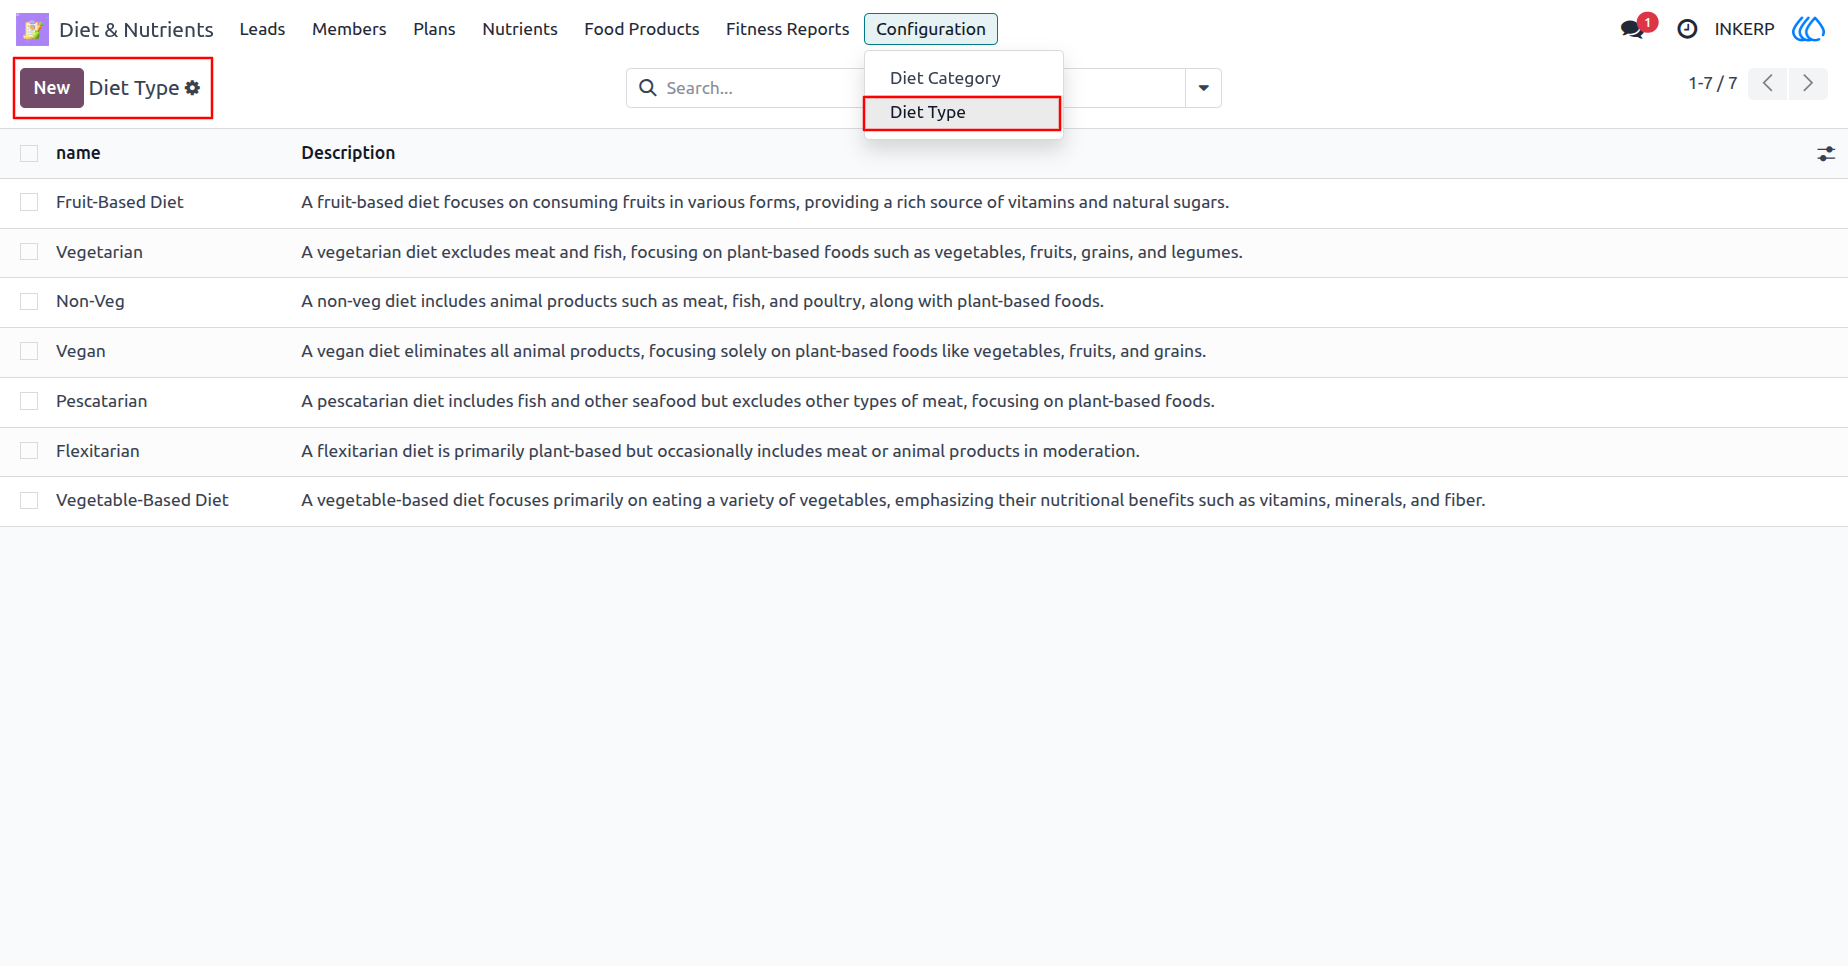Go to the previous page arrow
The image size is (1848, 966).
1768,84
